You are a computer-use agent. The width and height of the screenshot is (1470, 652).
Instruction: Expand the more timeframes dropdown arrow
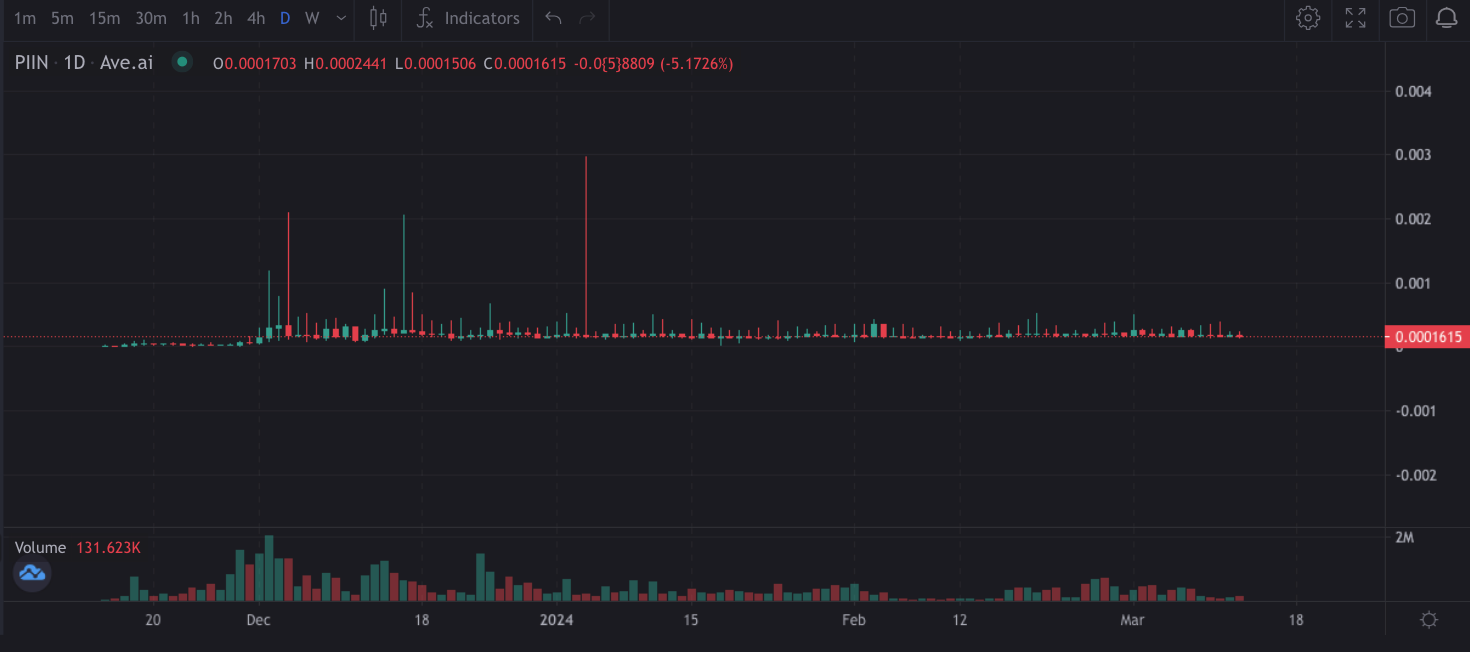point(342,18)
